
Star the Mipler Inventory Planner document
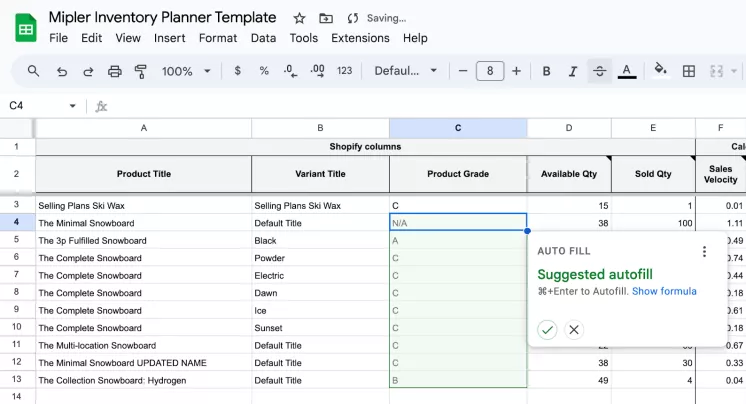299,19
